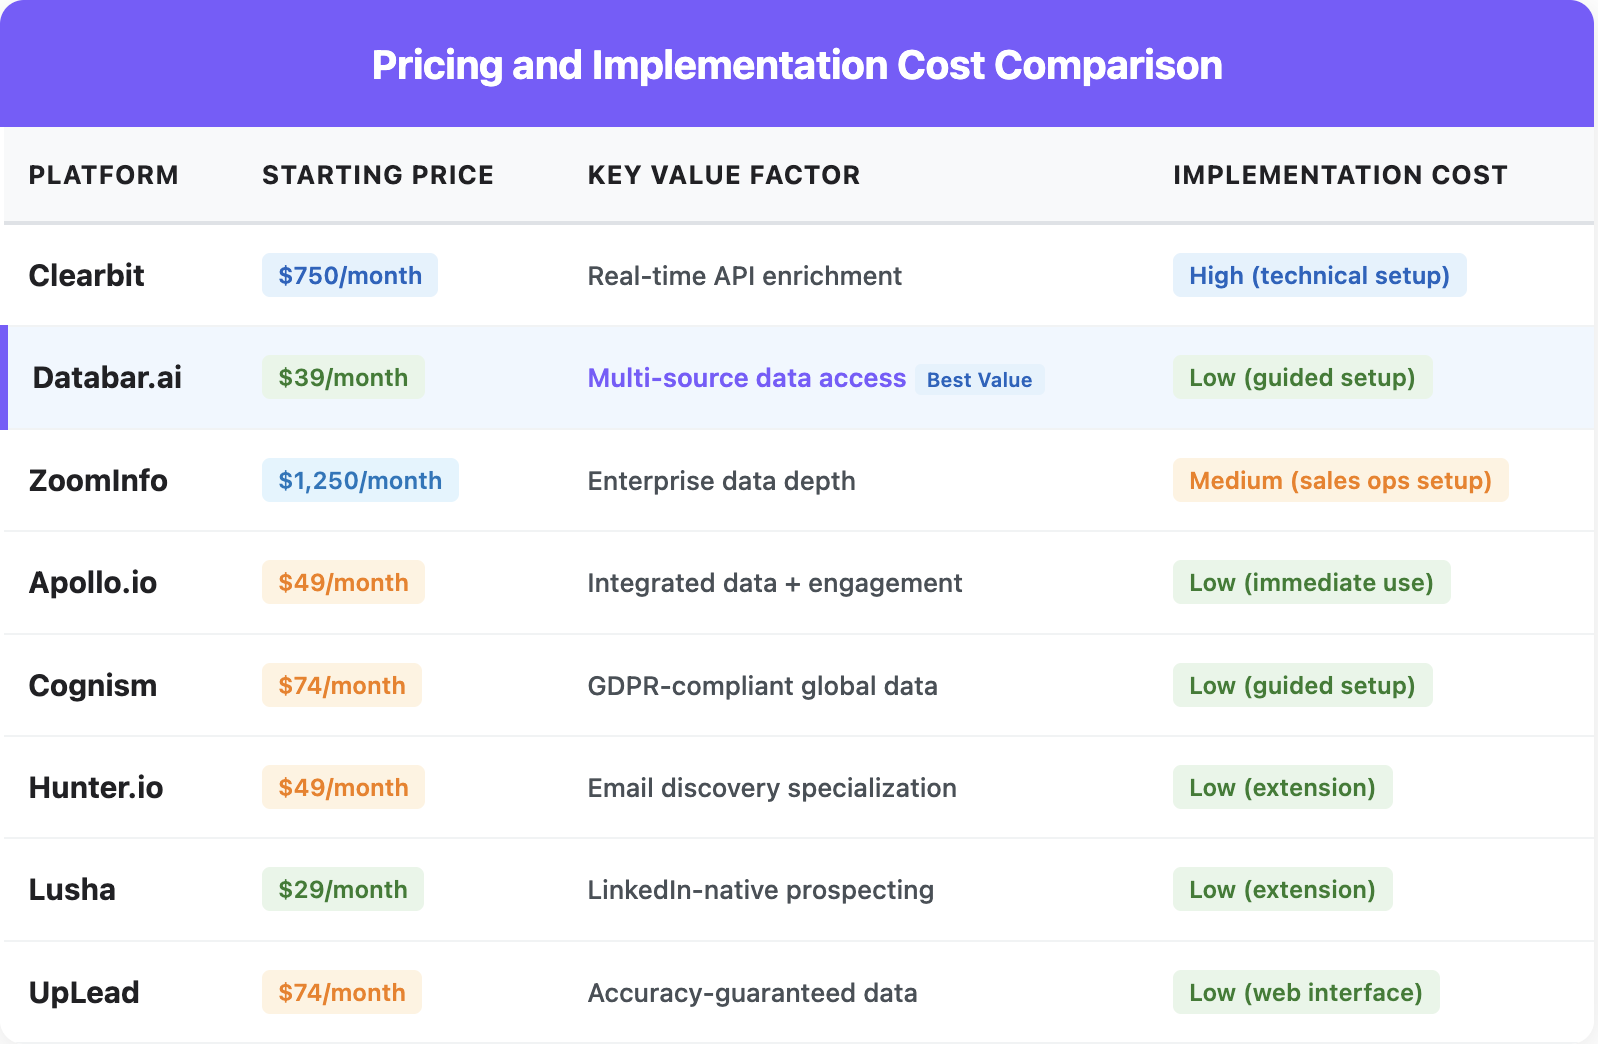Click the 'Best Value' badge

coord(980,379)
